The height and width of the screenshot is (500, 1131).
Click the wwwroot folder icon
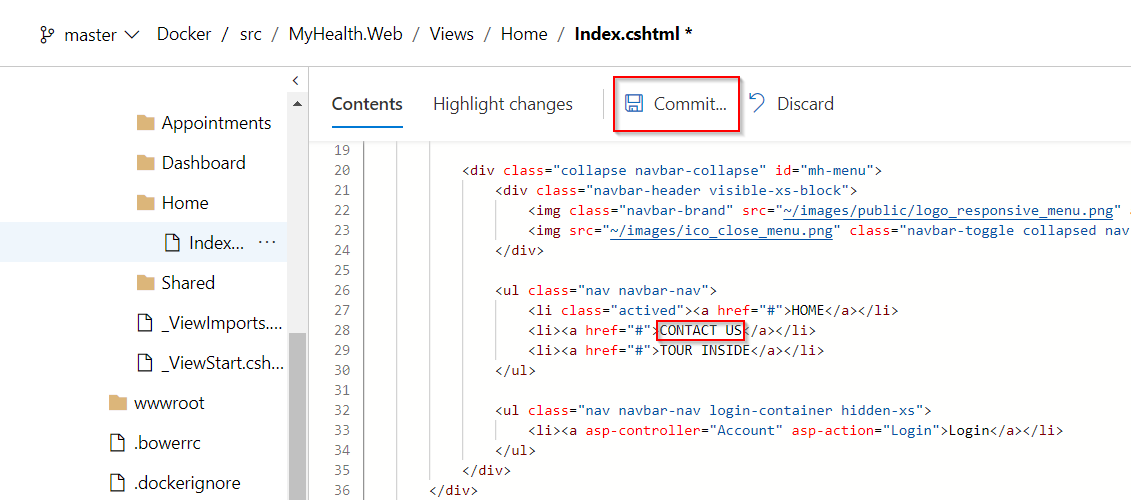(x=118, y=403)
